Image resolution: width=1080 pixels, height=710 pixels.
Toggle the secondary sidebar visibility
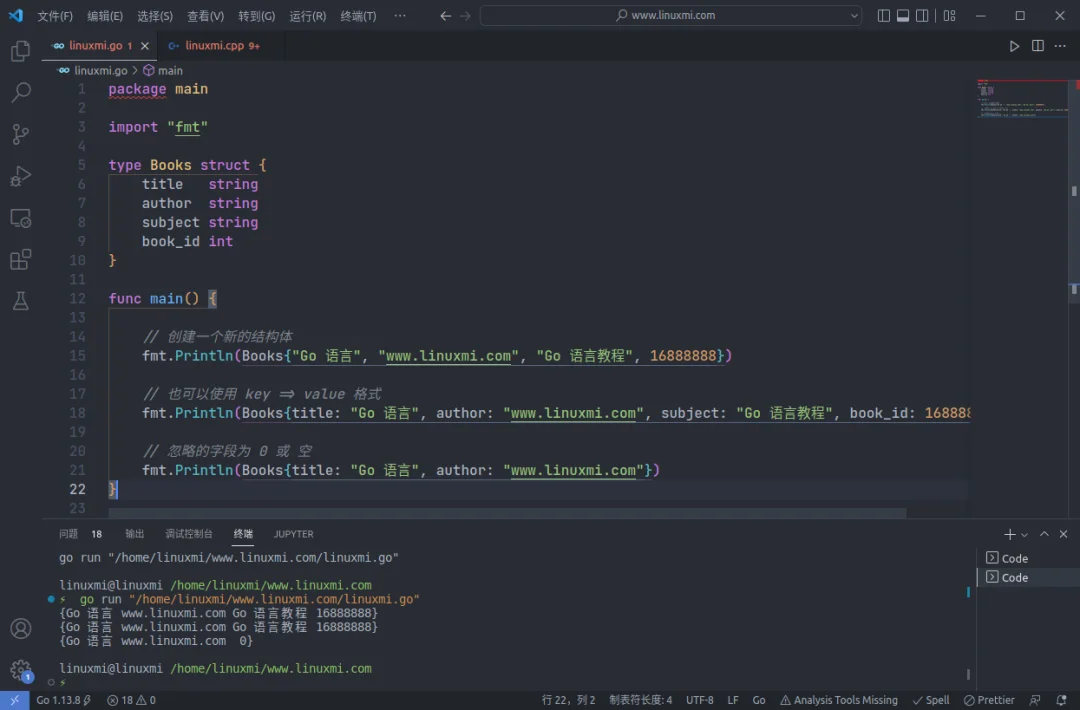pos(922,16)
